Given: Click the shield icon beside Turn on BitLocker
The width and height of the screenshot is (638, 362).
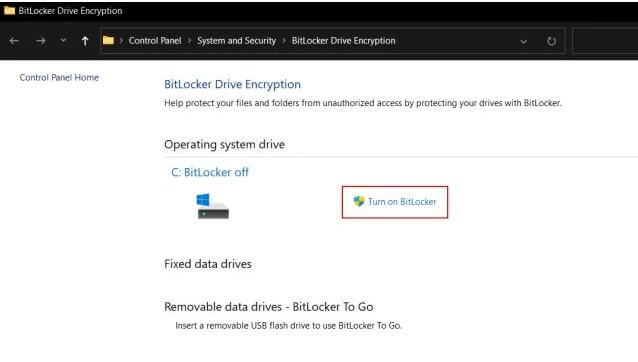Looking at the screenshot, I should coord(358,201).
